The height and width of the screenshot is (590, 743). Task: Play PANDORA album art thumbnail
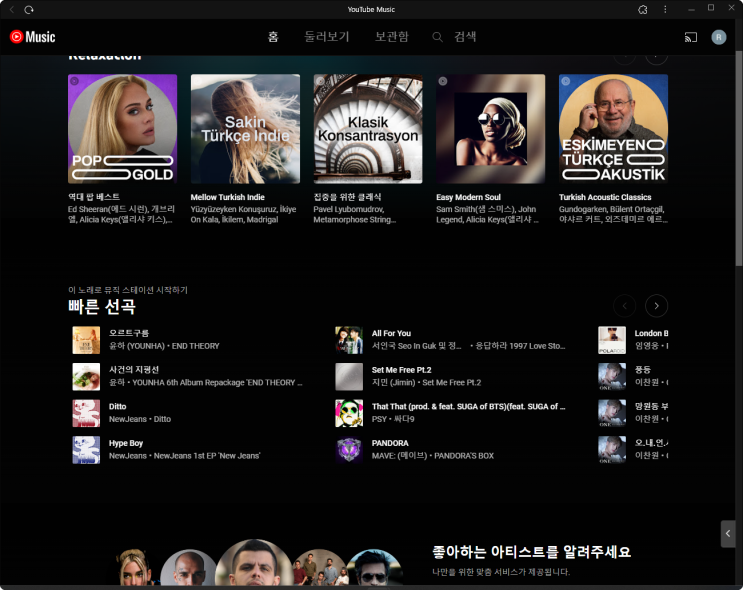tap(349, 449)
